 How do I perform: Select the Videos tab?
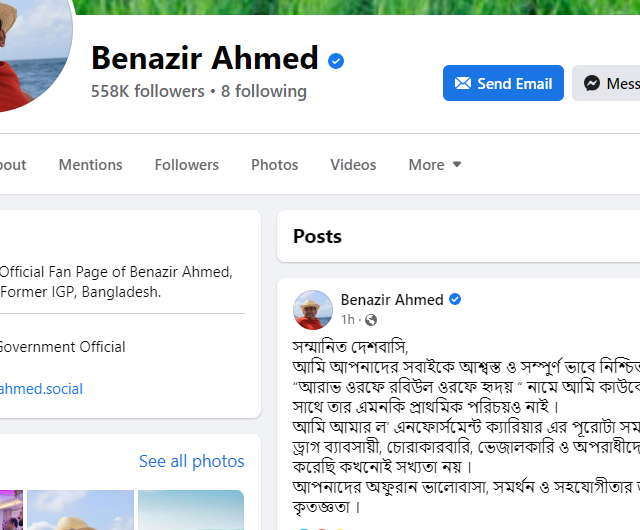[x=353, y=165]
